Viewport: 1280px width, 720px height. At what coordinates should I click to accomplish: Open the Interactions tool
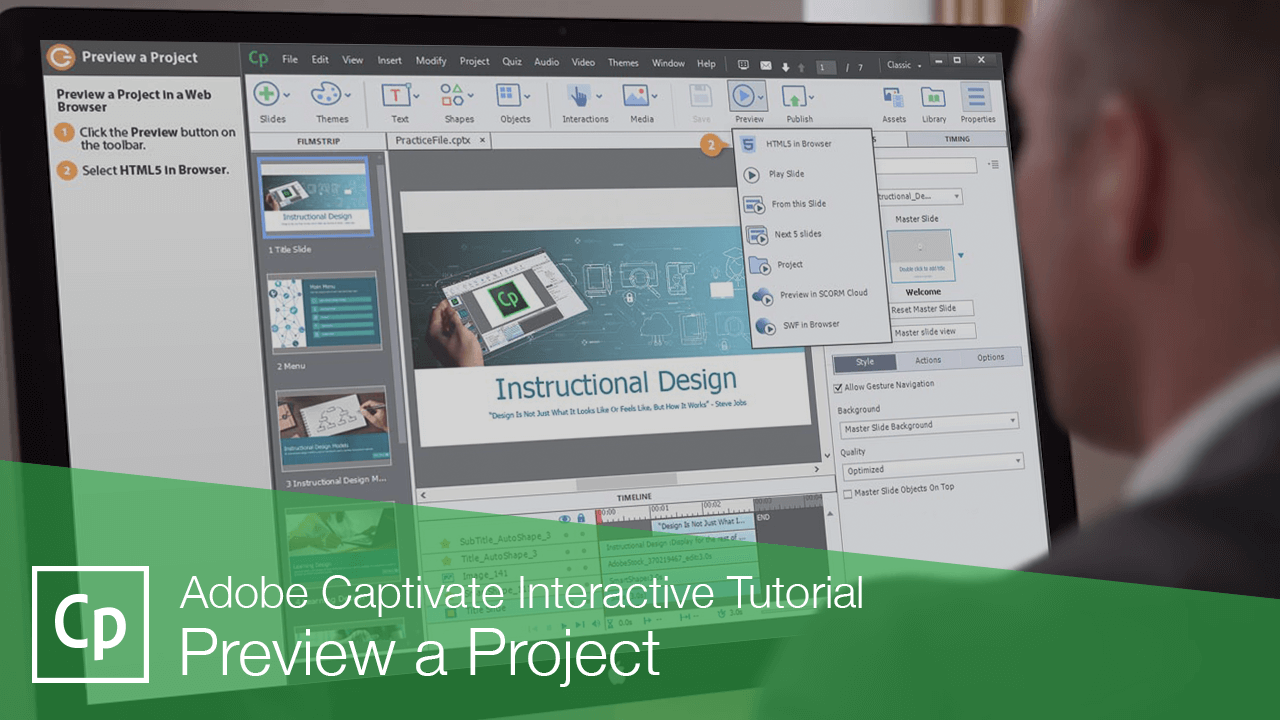pos(581,95)
